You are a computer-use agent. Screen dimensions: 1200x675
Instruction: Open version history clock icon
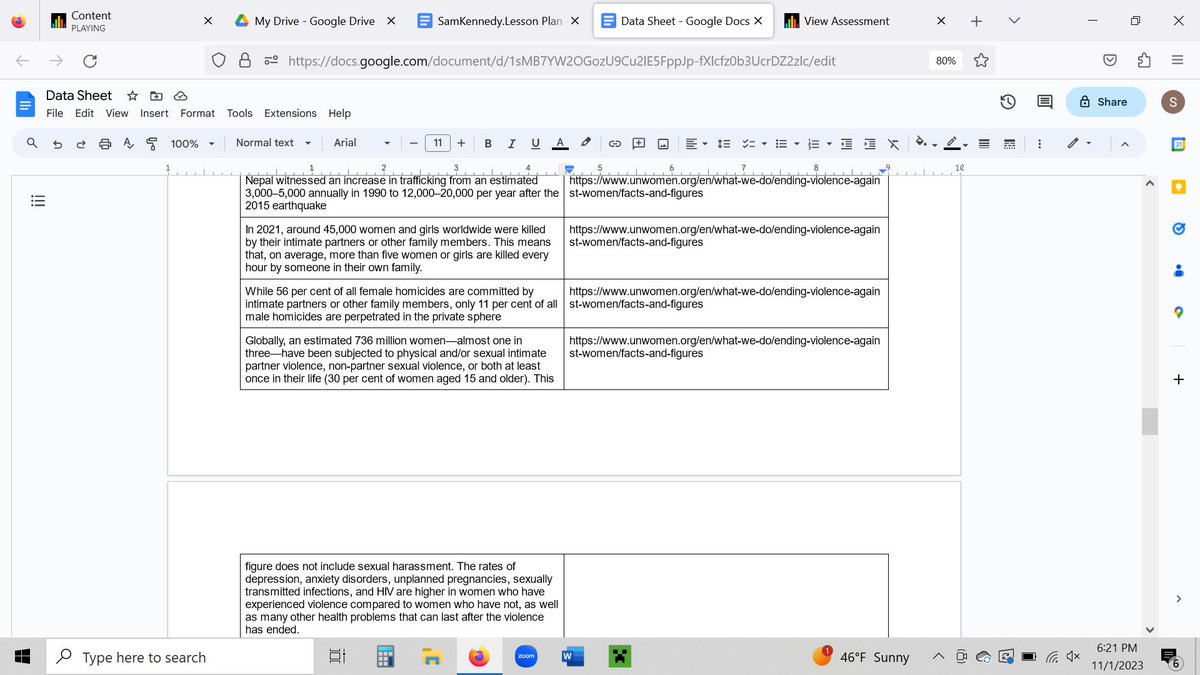point(1008,101)
